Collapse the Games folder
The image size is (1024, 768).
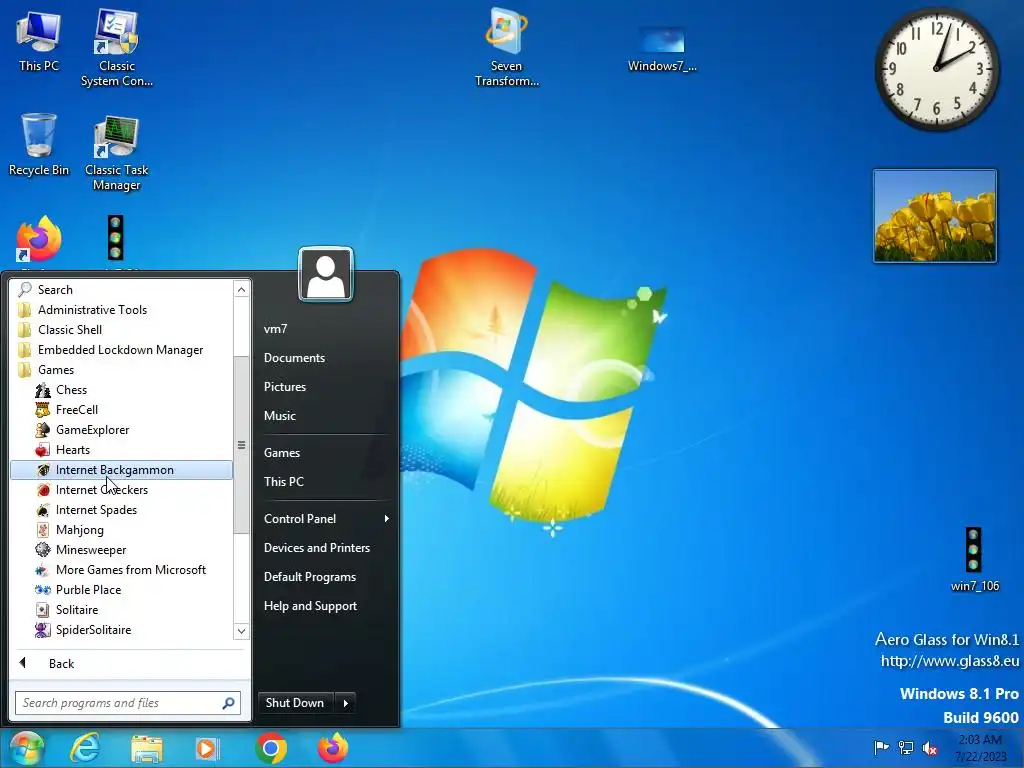(121, 370)
